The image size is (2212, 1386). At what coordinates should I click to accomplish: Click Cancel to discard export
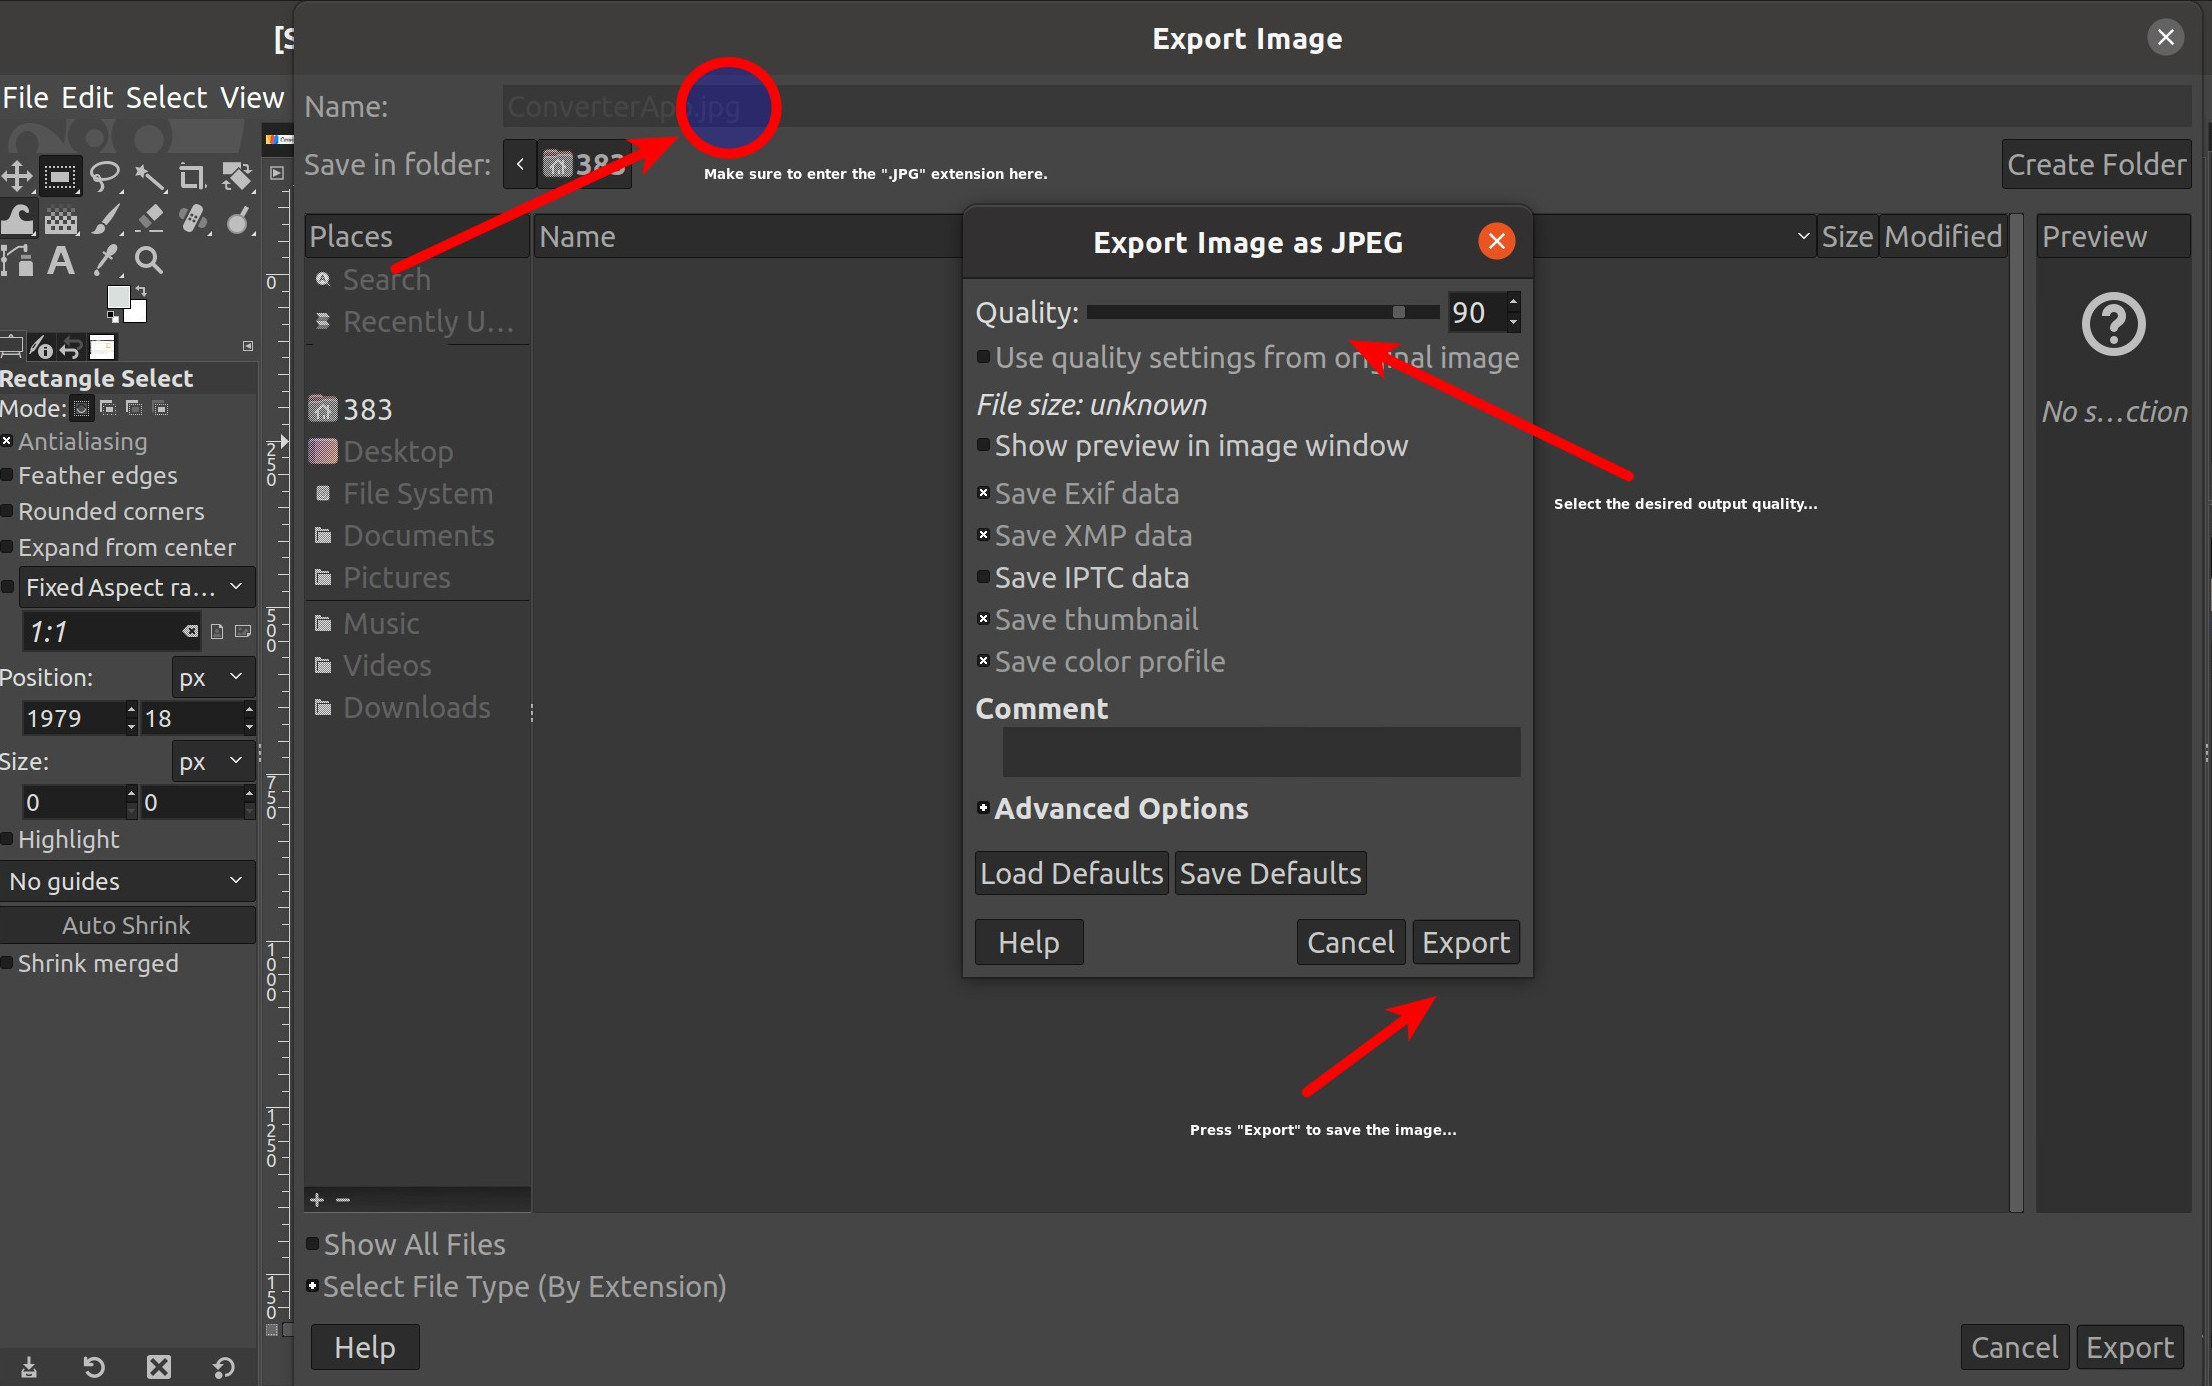[x=1350, y=942]
